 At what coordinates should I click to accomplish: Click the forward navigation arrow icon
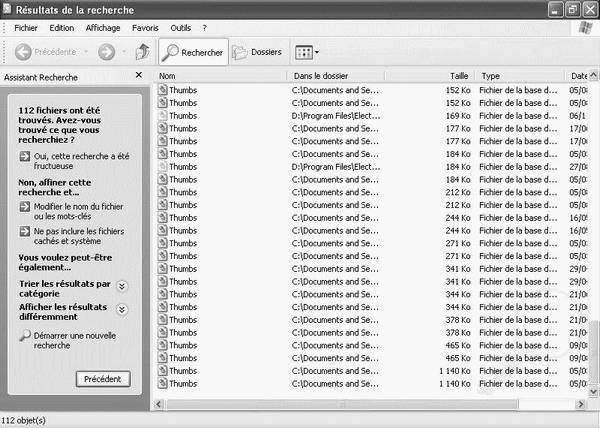coord(106,52)
